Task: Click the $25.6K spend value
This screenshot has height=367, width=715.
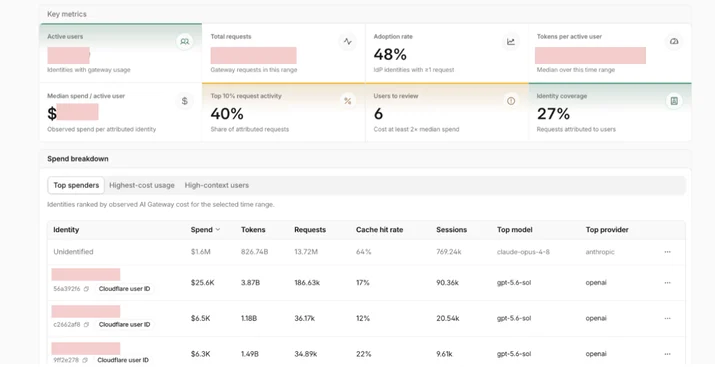Action: [202, 283]
